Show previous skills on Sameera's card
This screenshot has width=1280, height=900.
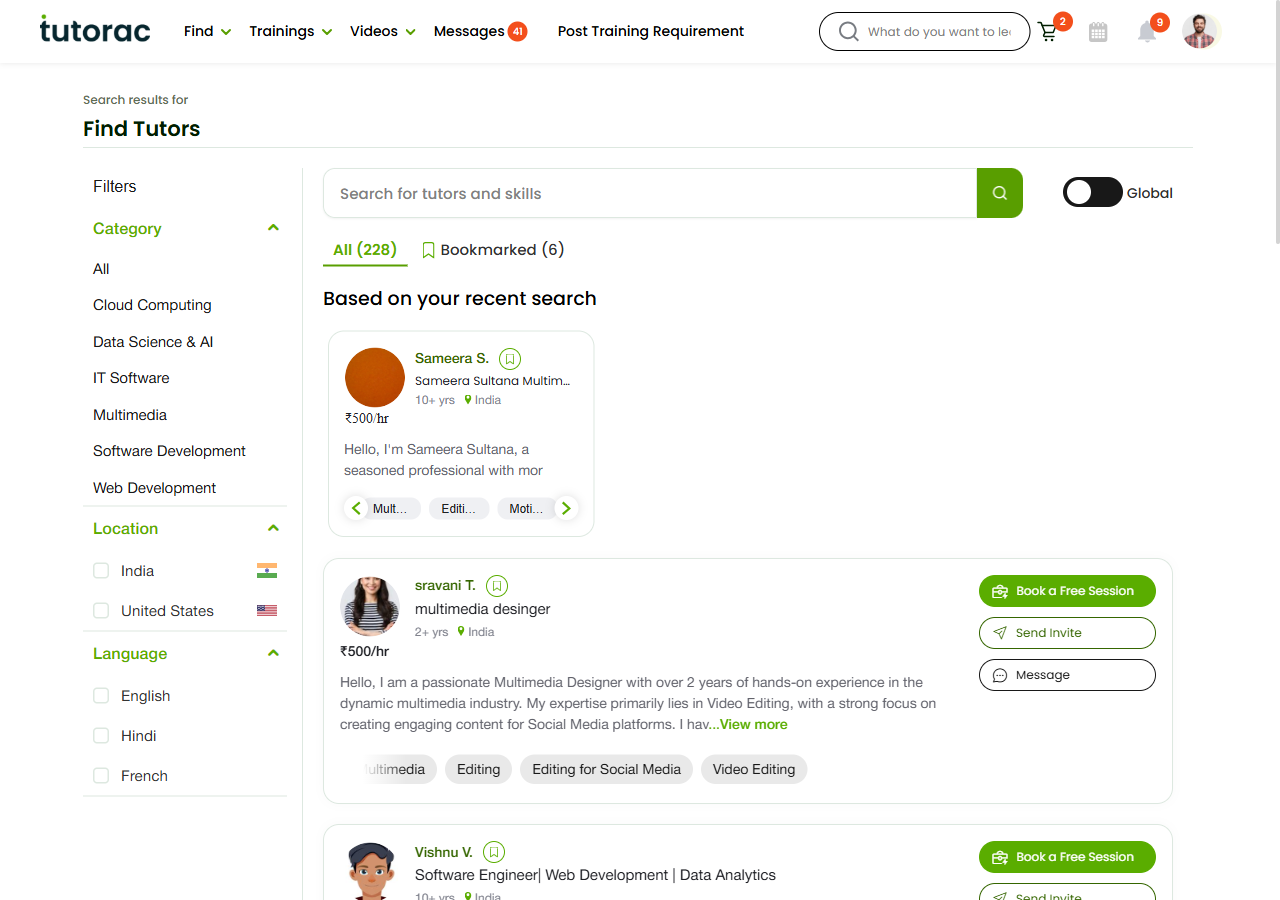coord(356,508)
